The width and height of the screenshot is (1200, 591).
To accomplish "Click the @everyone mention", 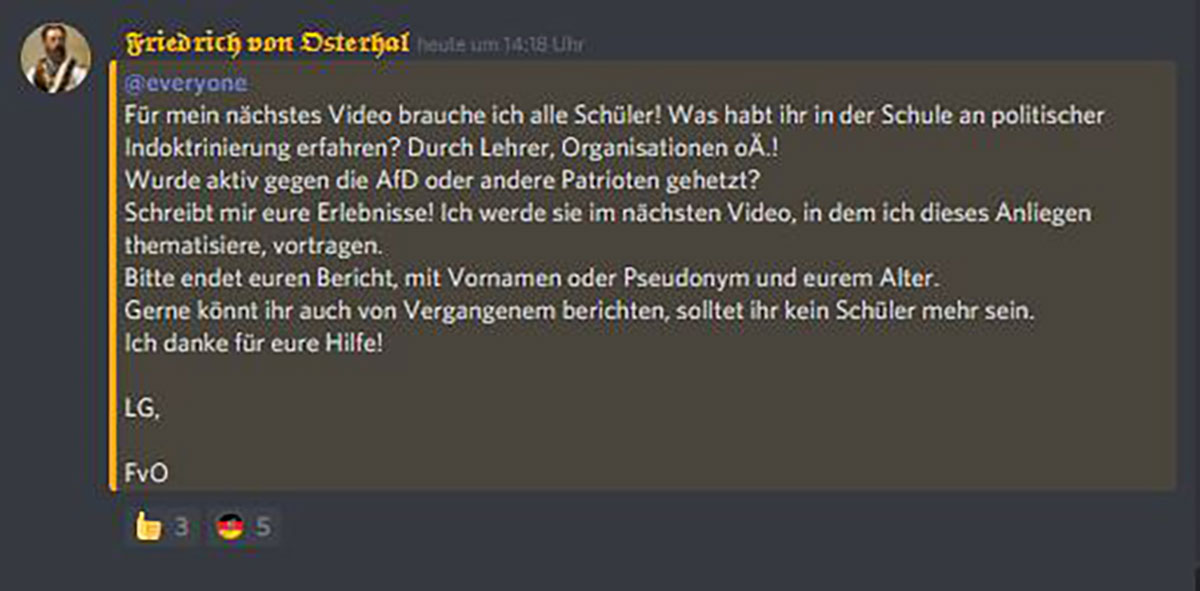I will [x=186, y=84].
